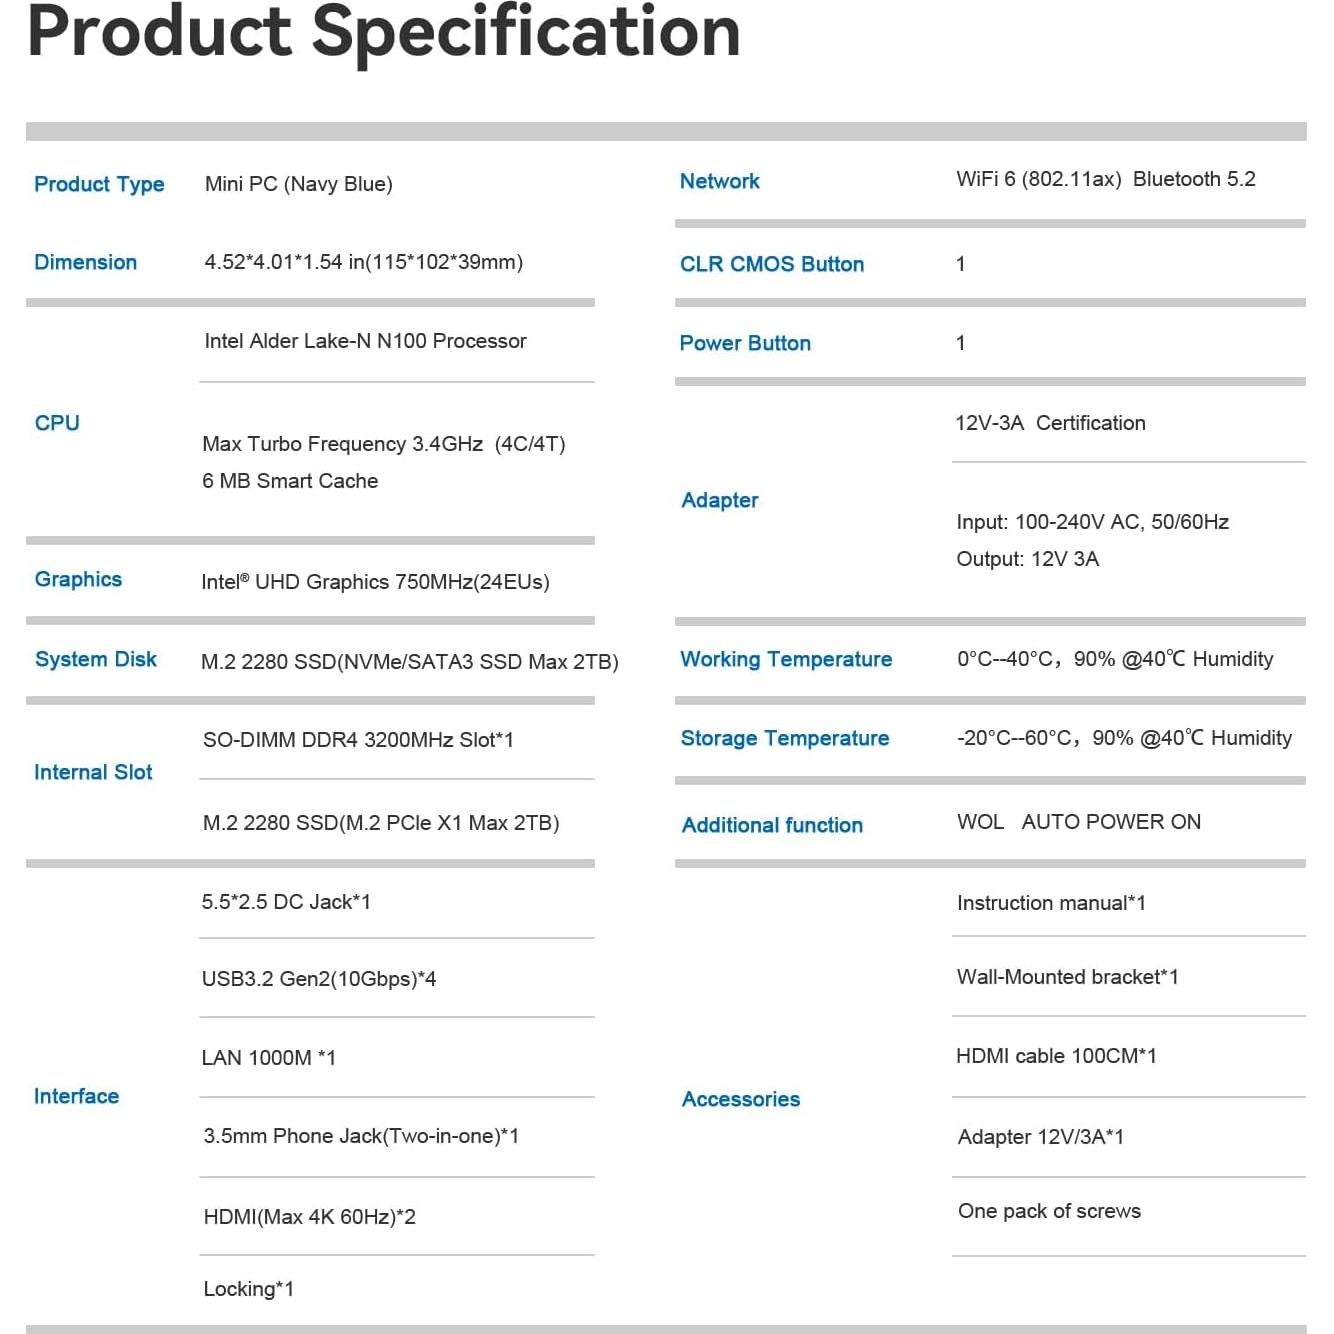Screen dimensions: 1334x1334
Task: Select the Interface section label
Action: tap(76, 1096)
